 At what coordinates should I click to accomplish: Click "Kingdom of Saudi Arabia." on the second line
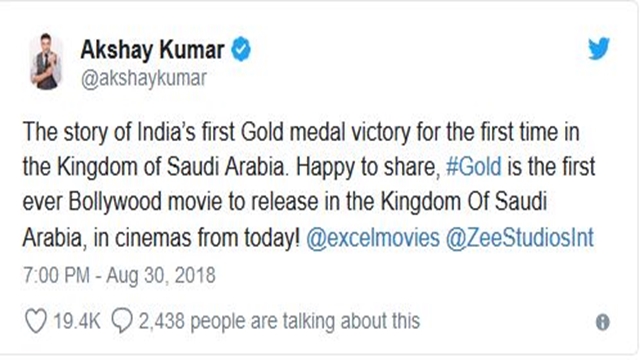pyautogui.click(x=171, y=167)
